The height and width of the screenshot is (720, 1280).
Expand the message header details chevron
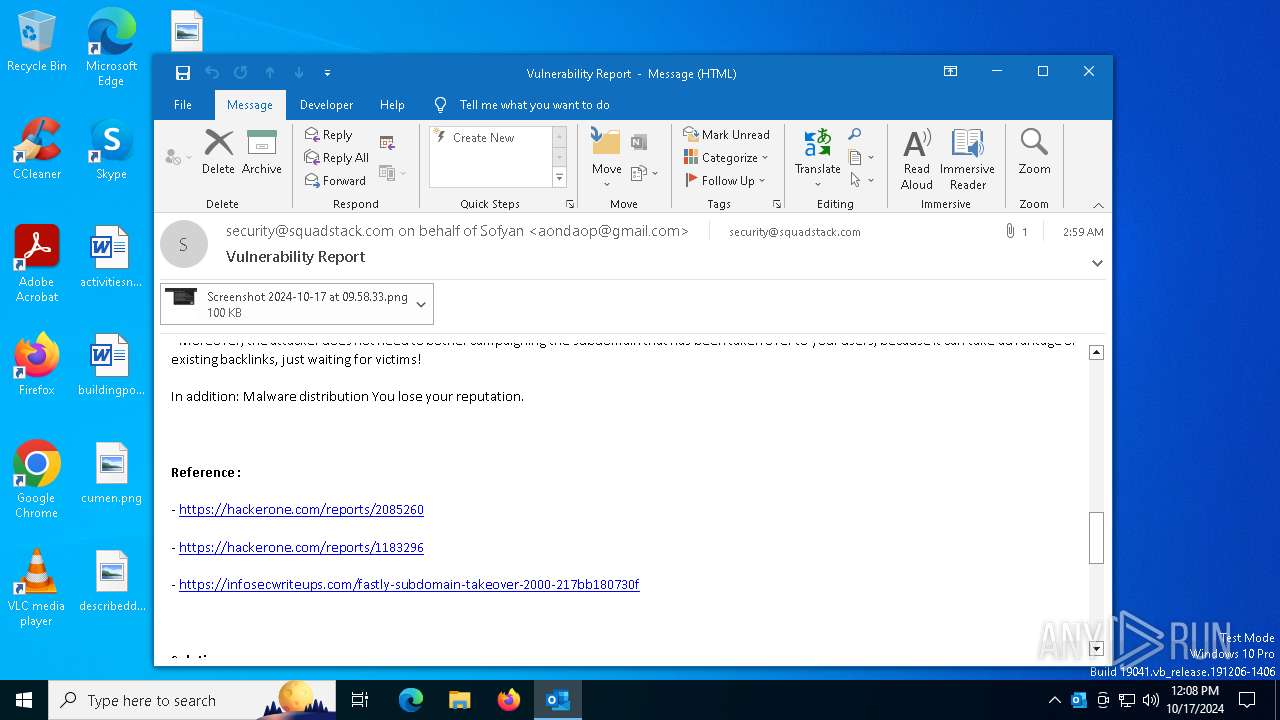(x=1097, y=263)
